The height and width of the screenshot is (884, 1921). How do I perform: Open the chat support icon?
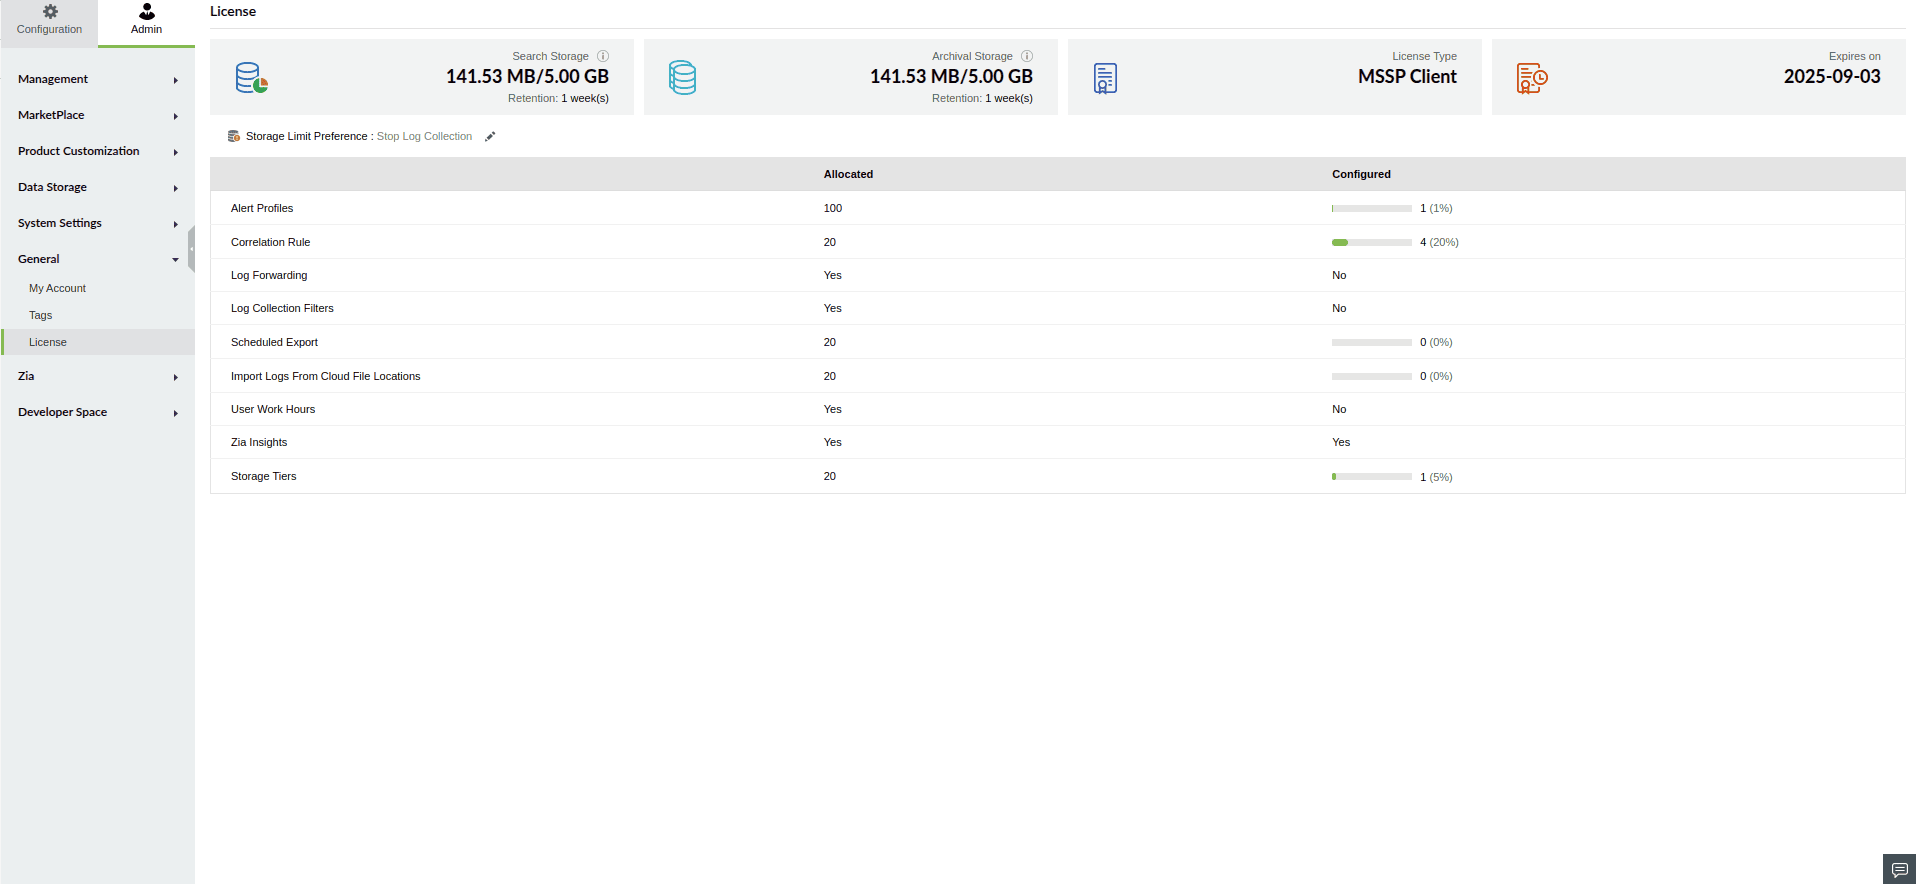(x=1900, y=869)
